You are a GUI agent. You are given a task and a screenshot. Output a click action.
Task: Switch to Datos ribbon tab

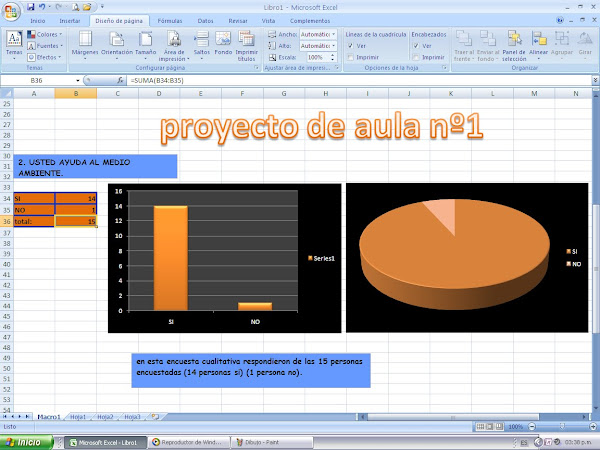point(205,21)
